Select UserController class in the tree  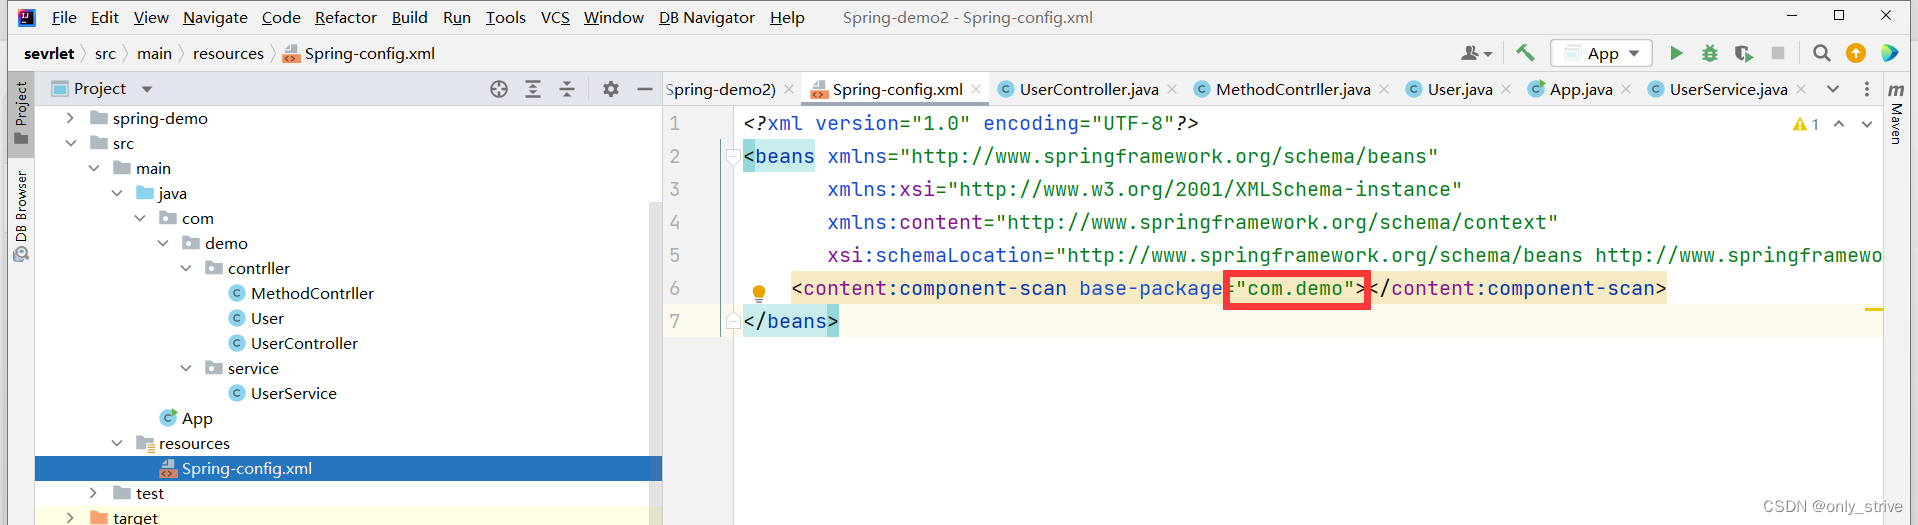pyautogui.click(x=304, y=343)
